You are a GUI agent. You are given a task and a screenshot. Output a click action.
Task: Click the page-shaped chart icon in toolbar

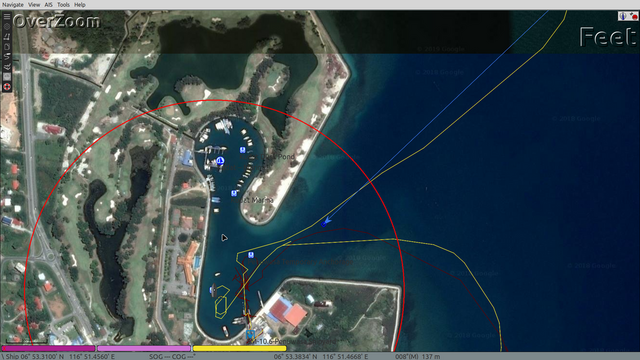pos(7,46)
